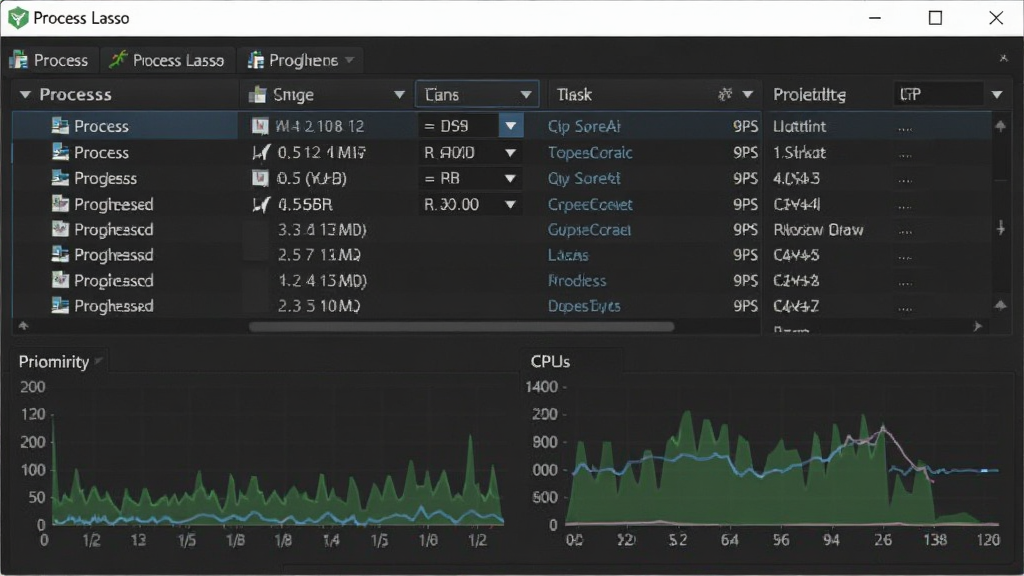Select the 9PS value in Lasas row
Viewport: 1024px width, 576px height.
(x=744, y=255)
